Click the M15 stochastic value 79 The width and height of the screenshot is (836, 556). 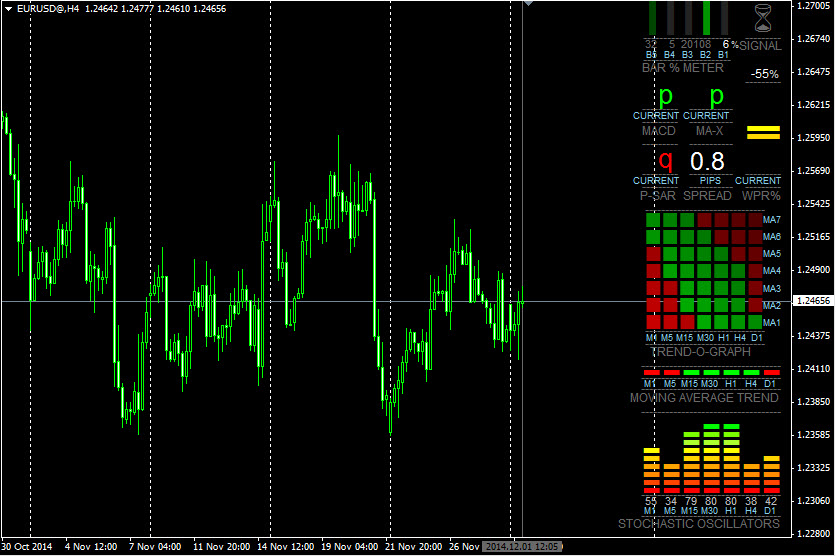point(691,501)
